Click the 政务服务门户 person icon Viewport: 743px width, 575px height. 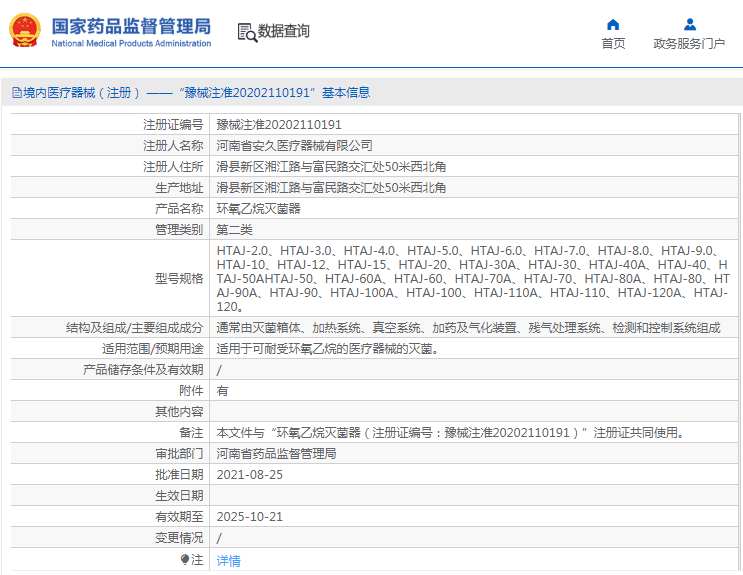(689, 24)
